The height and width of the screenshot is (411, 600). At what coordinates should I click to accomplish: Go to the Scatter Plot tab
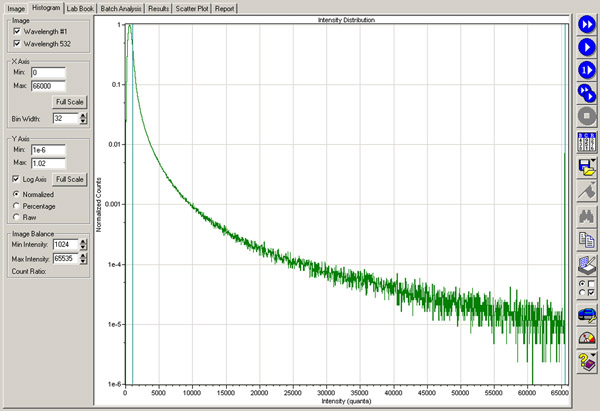point(192,8)
